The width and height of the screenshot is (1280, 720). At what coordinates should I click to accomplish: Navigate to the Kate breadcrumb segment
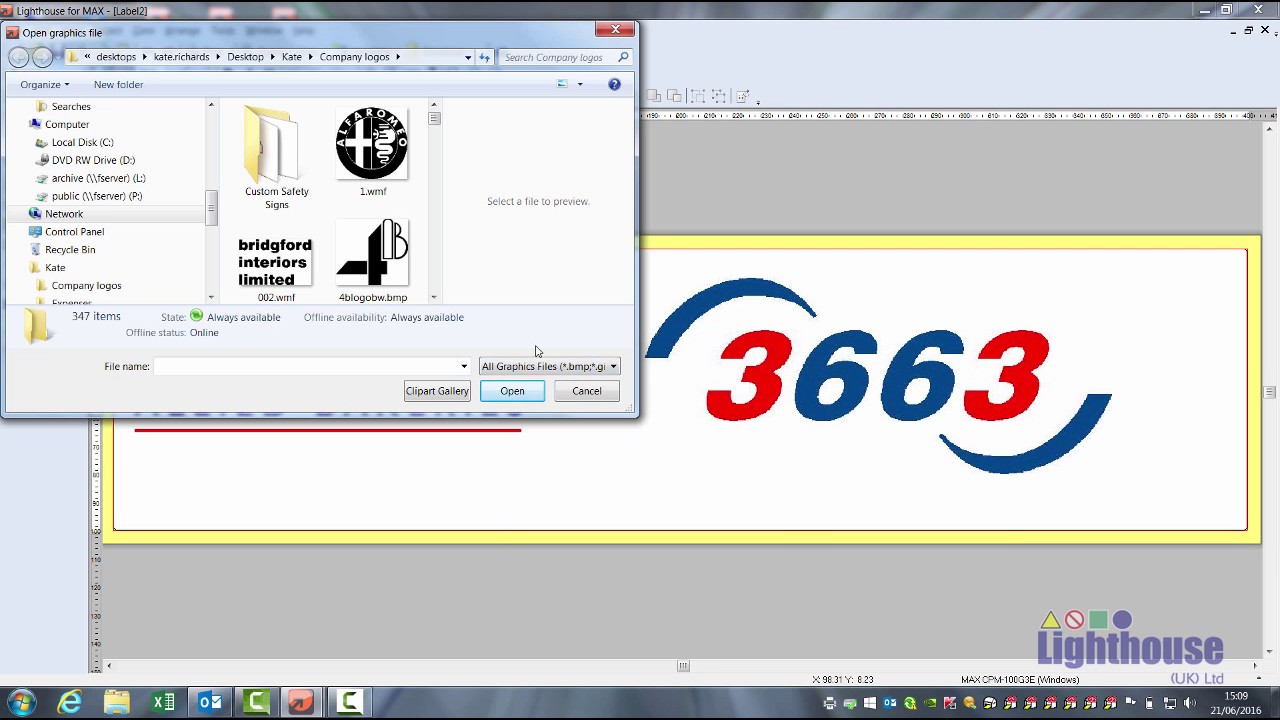[x=291, y=57]
